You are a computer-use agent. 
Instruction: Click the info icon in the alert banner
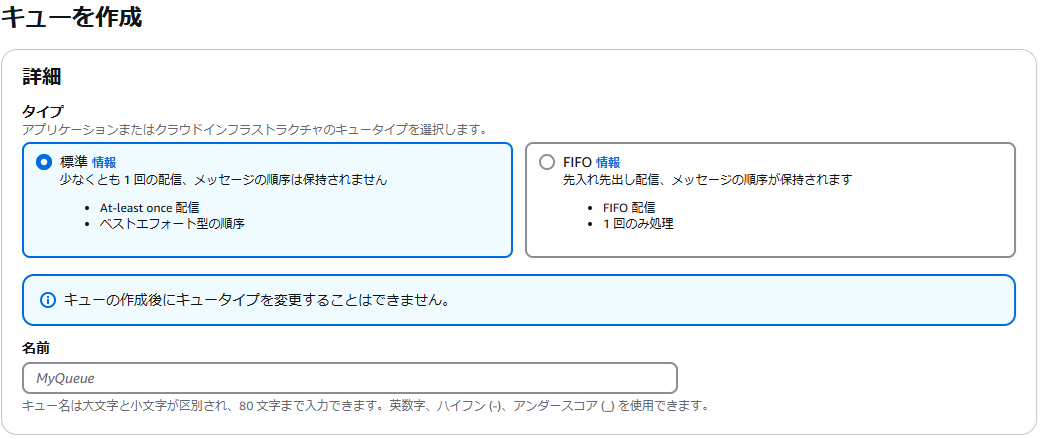click(x=47, y=300)
